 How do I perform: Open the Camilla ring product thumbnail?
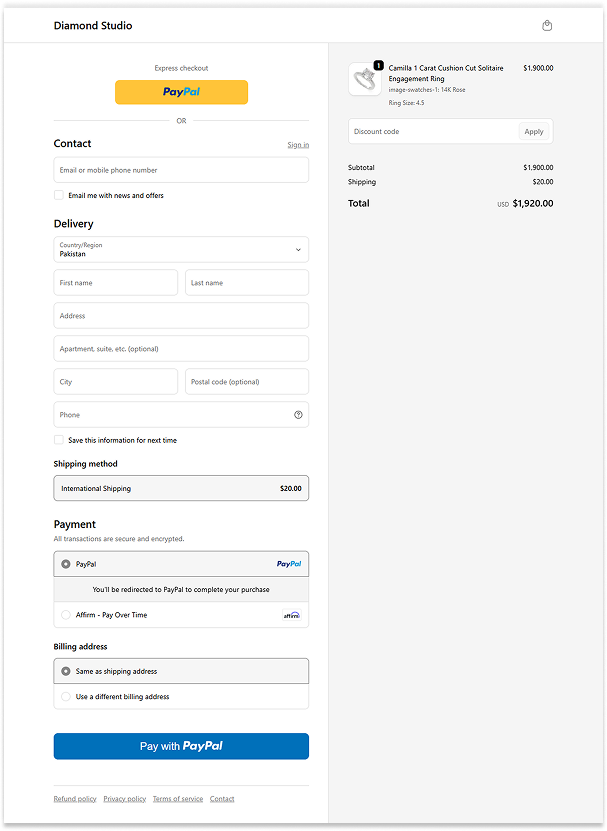365,79
